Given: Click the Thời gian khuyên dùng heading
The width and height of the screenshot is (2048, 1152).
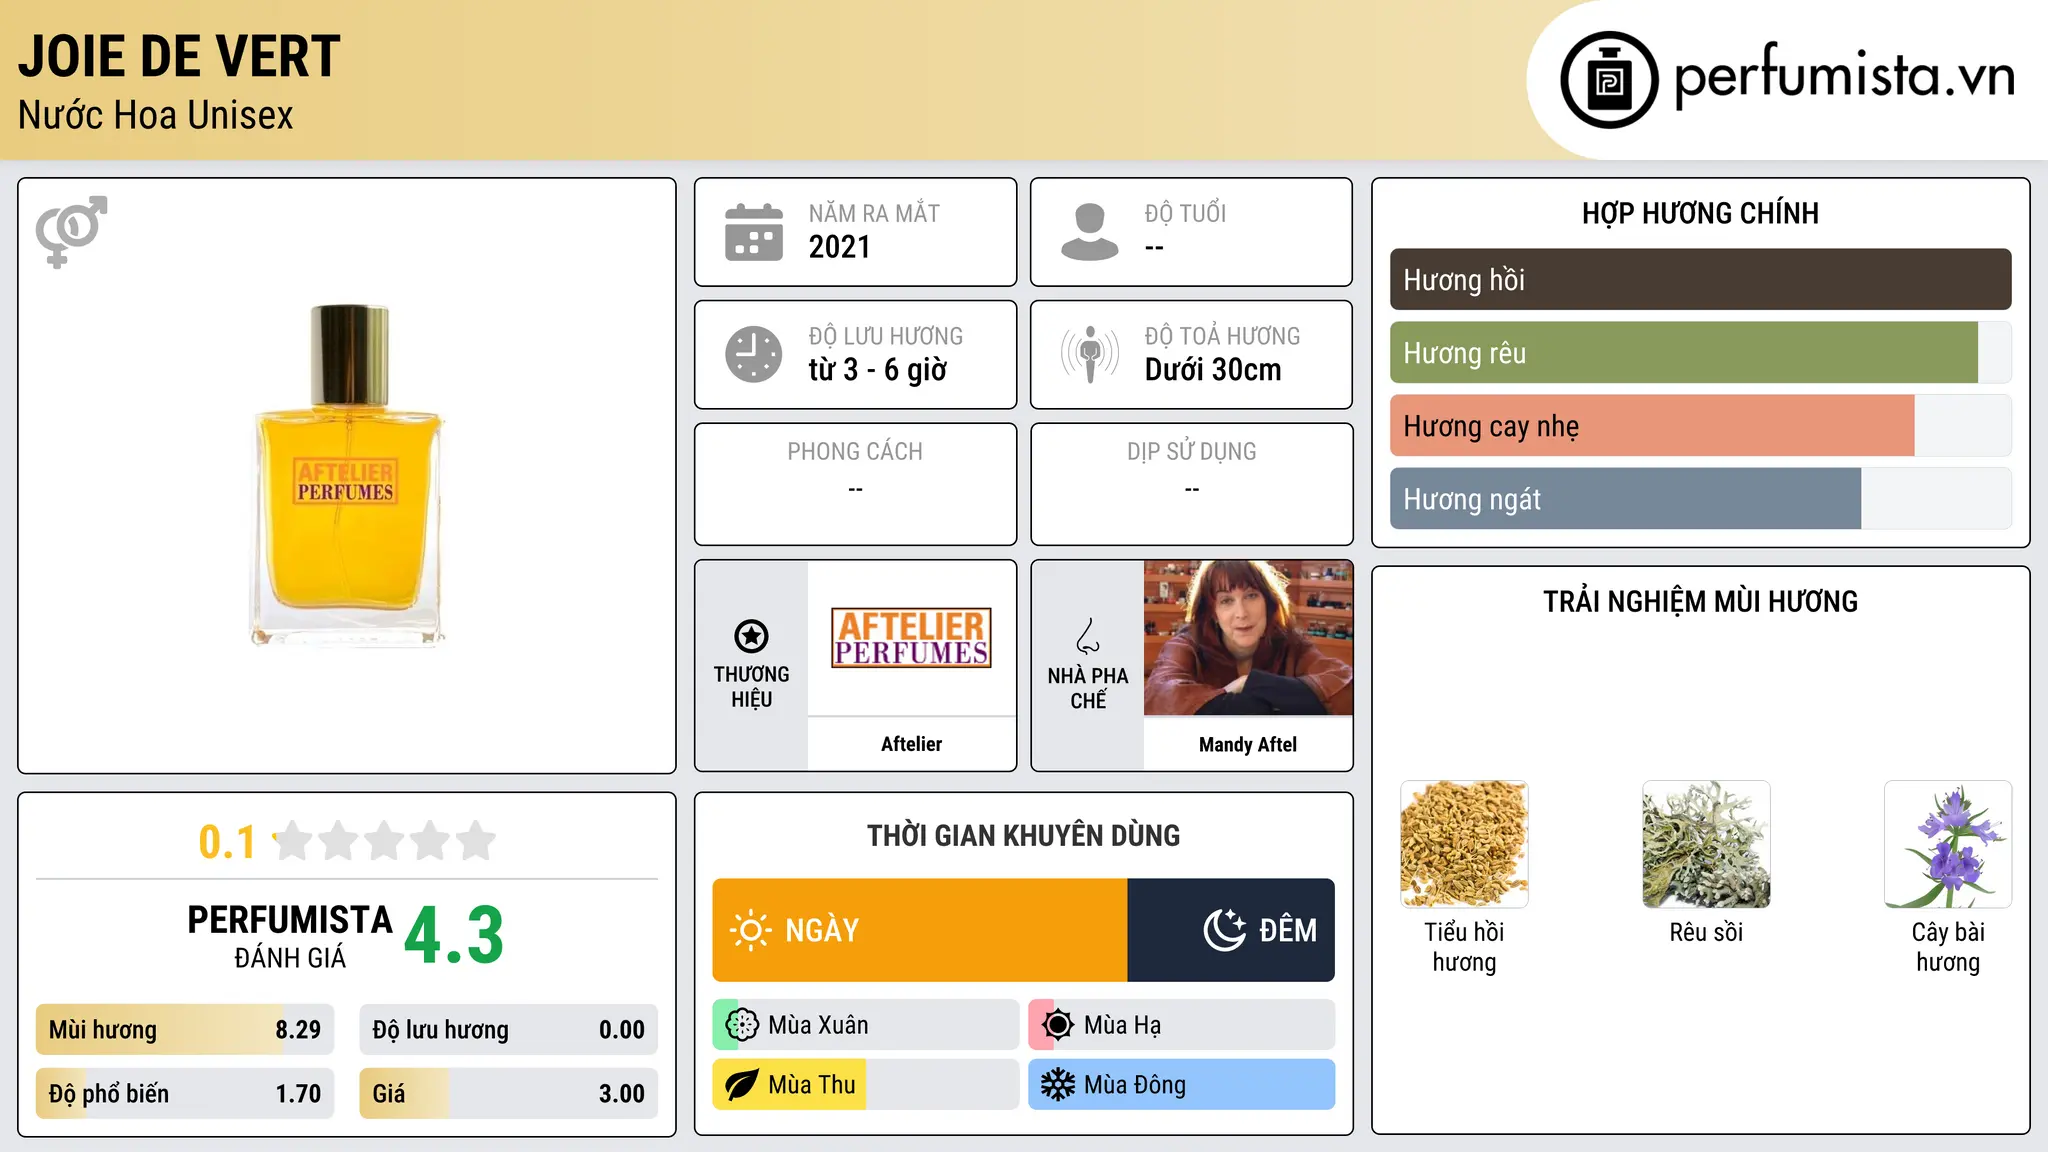Looking at the screenshot, I should [x=1023, y=836].
